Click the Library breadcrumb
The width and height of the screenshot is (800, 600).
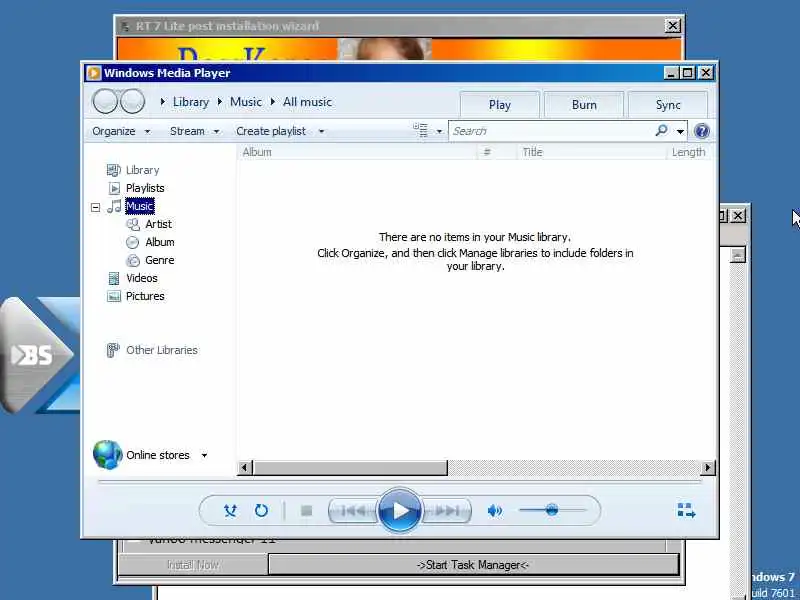point(191,102)
